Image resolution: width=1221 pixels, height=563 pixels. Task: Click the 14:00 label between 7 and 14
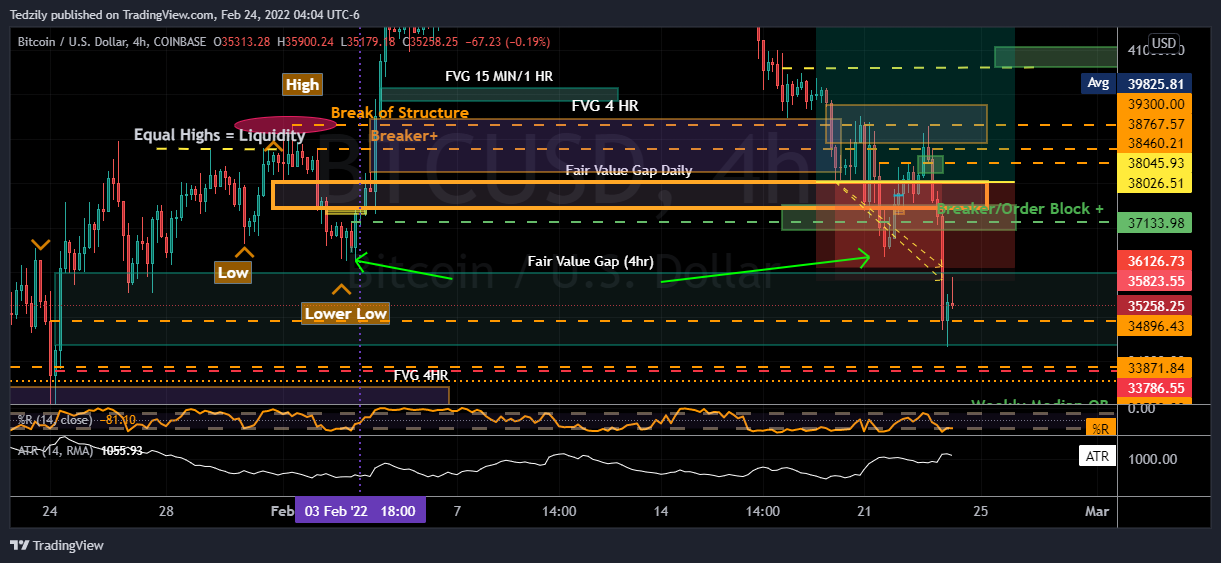[559, 511]
